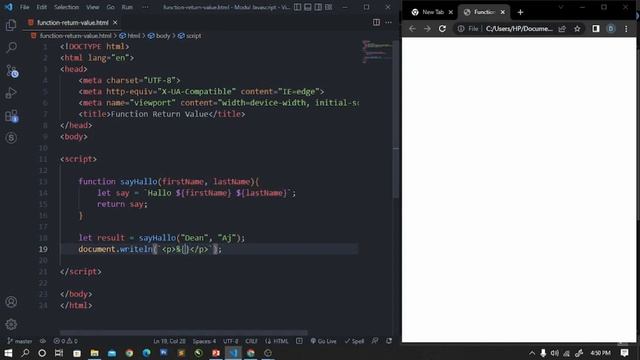Open editor More Actions ellipsis
640x360 pixels.
[388, 22]
